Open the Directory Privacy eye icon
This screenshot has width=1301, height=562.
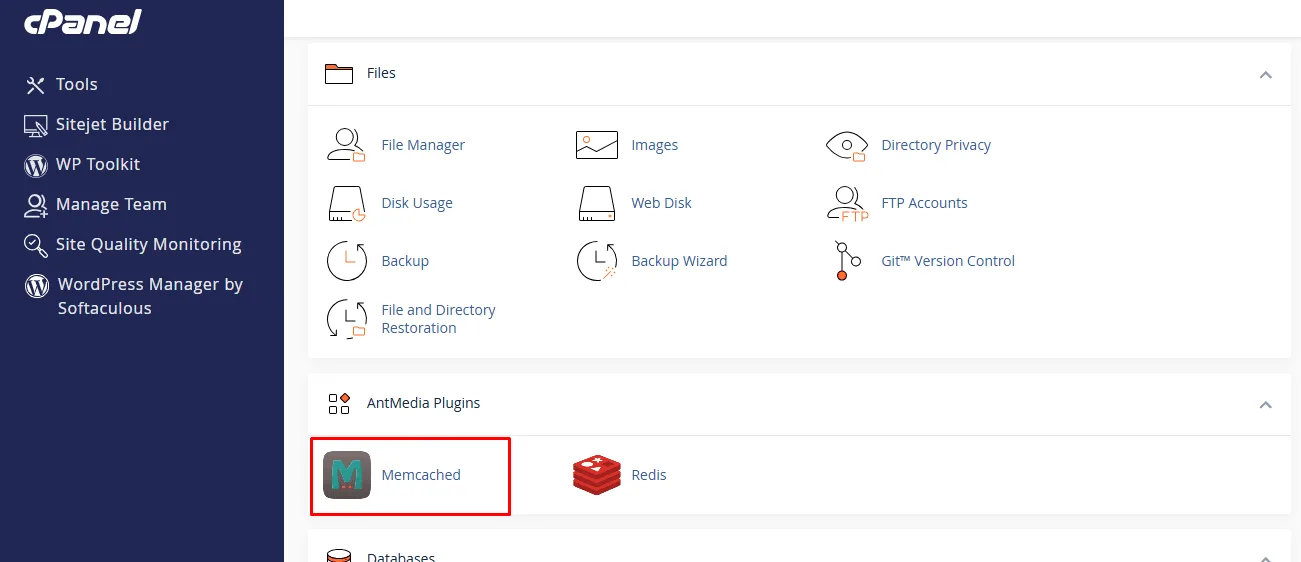846,145
